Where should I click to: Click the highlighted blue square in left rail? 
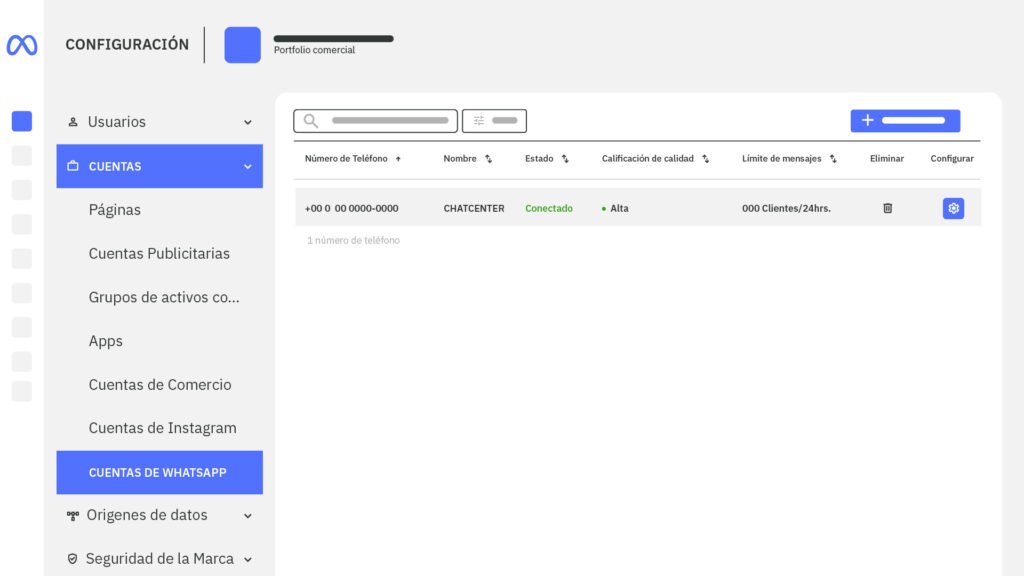[x=22, y=121]
